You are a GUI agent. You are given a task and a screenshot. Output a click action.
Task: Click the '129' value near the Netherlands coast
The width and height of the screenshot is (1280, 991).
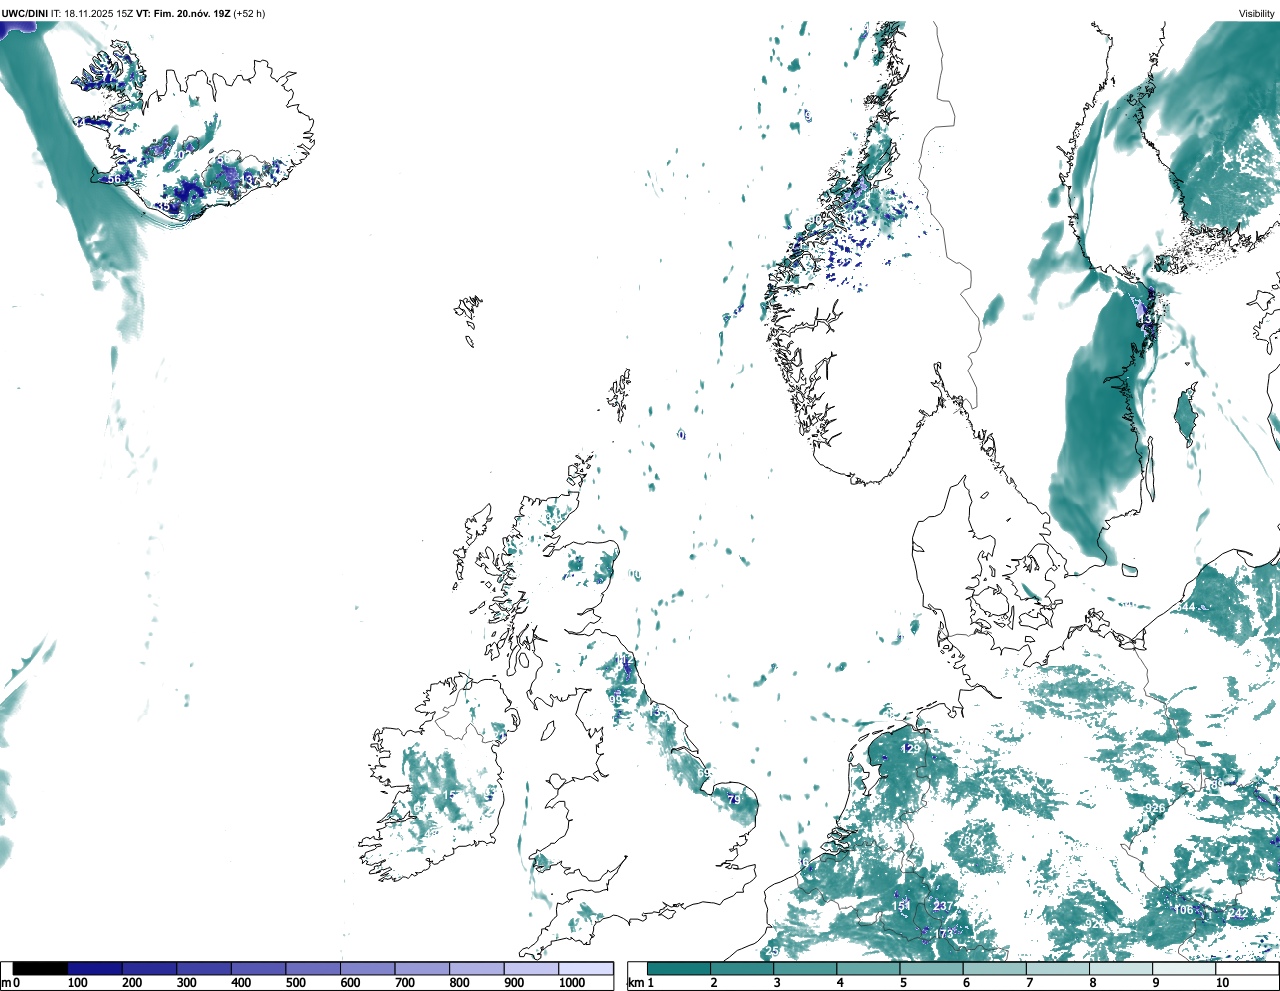(x=911, y=749)
